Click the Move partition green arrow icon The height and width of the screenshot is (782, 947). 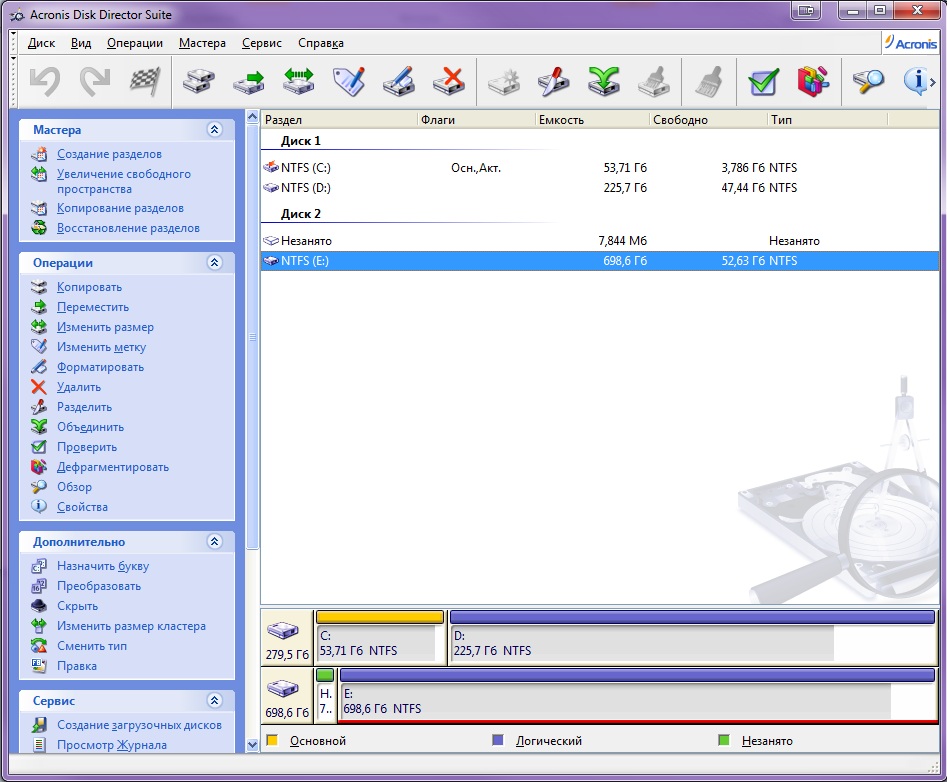[249, 82]
